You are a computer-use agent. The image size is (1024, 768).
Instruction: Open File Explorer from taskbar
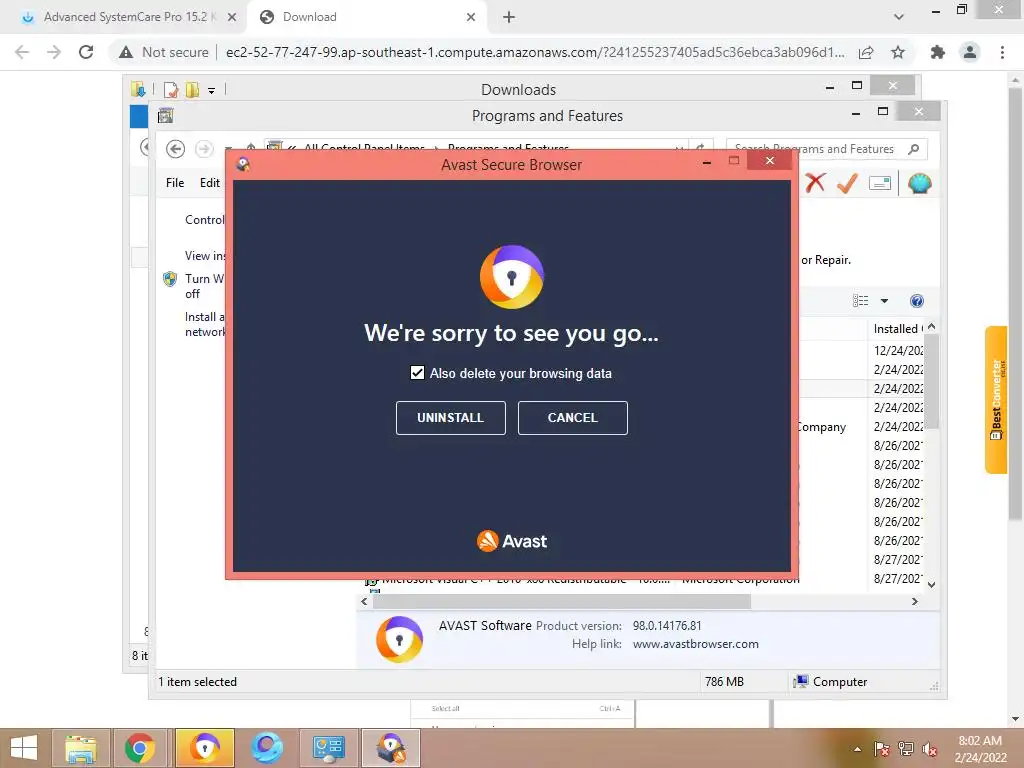pyautogui.click(x=81, y=748)
